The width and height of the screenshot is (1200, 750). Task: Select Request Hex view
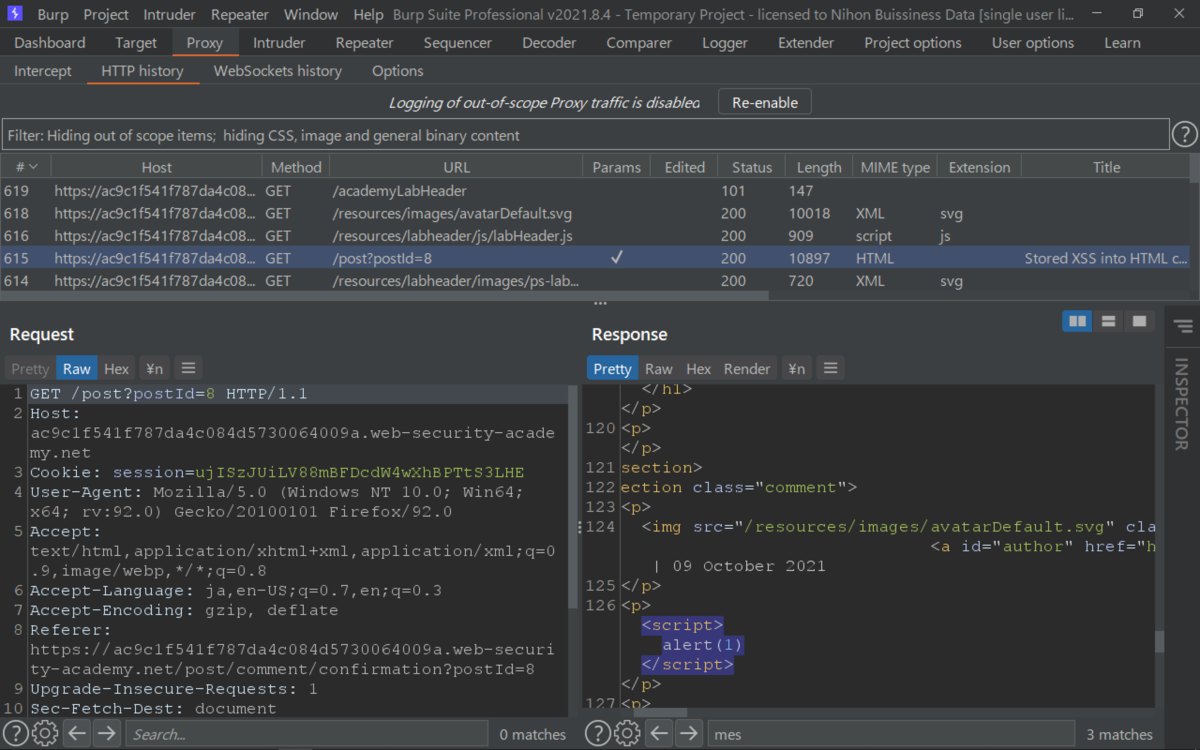(x=117, y=368)
